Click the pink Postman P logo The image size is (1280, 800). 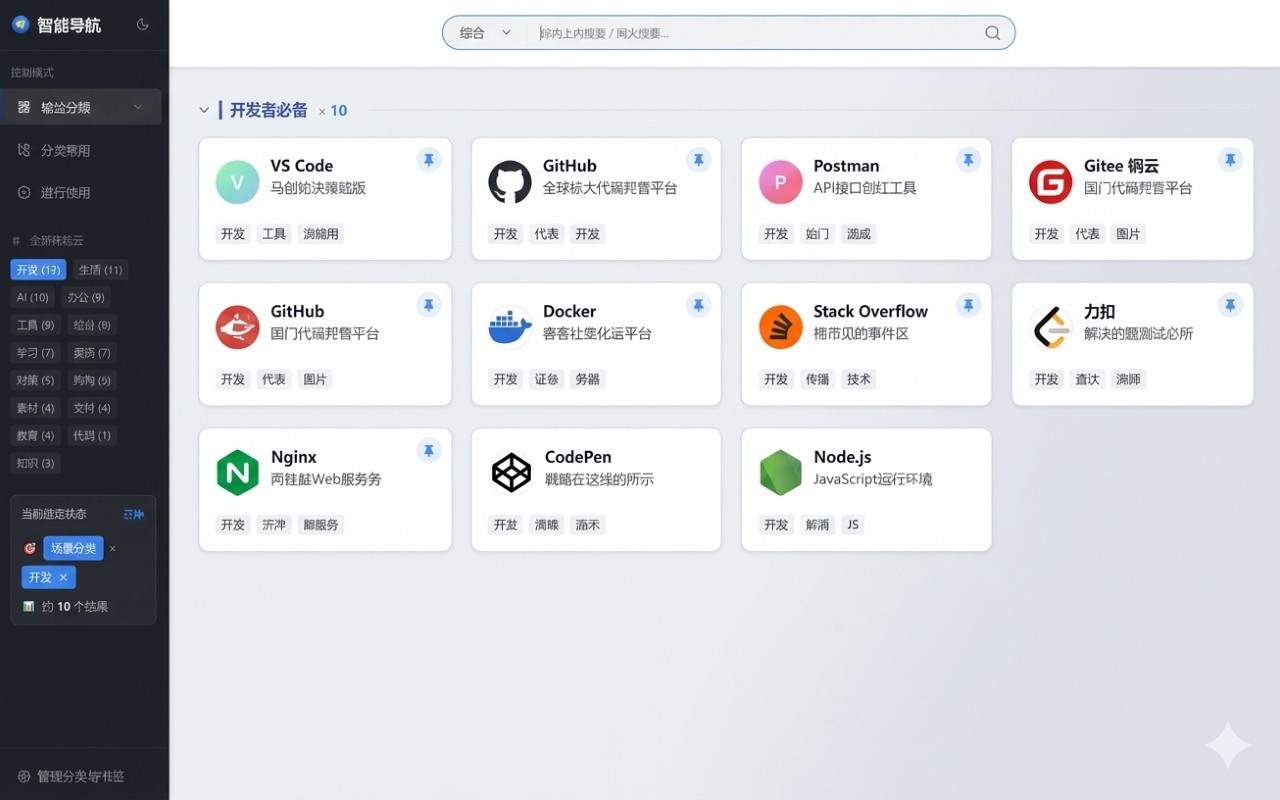pos(780,182)
